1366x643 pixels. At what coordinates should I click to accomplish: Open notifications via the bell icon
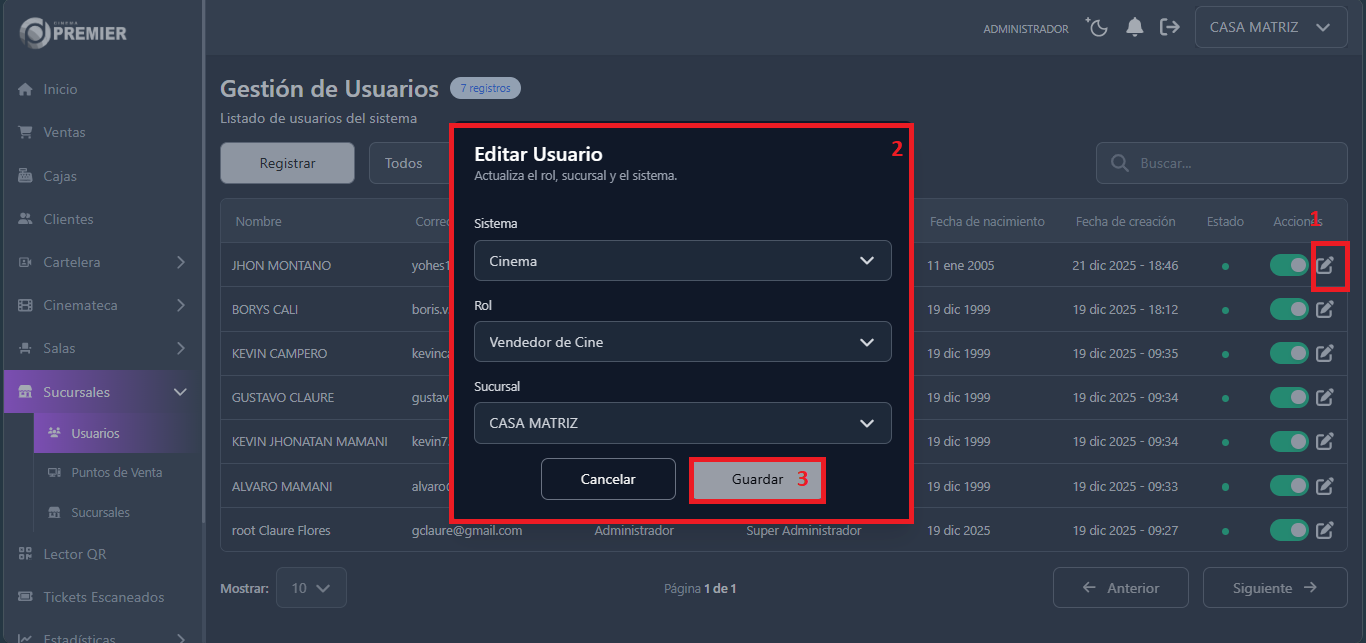tap(1135, 27)
